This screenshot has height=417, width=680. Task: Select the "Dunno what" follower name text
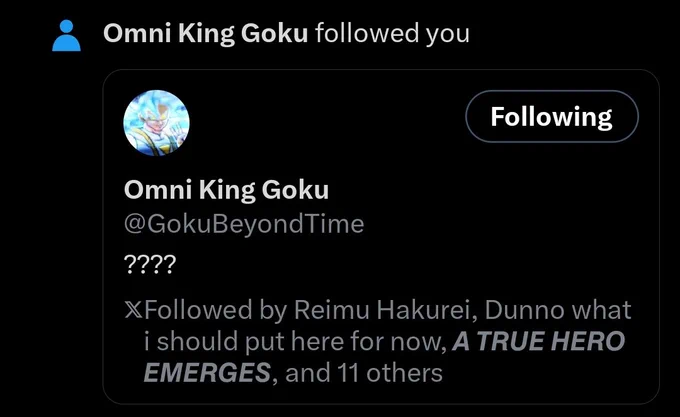558,310
